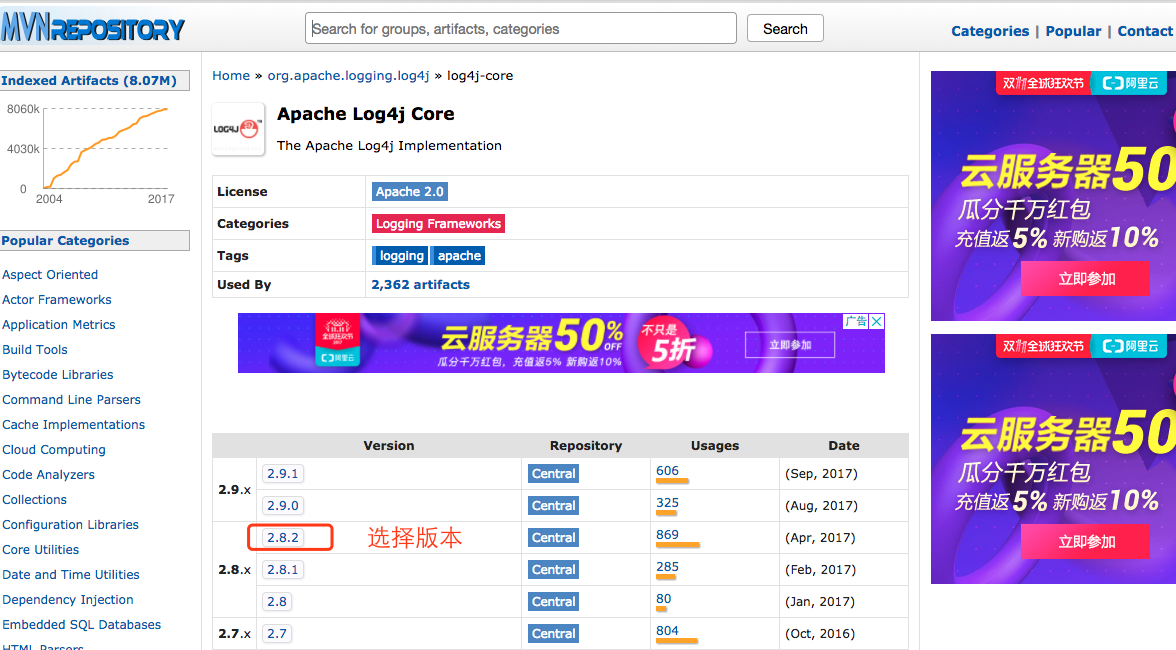Choose version 2.8.1

tap(283, 570)
